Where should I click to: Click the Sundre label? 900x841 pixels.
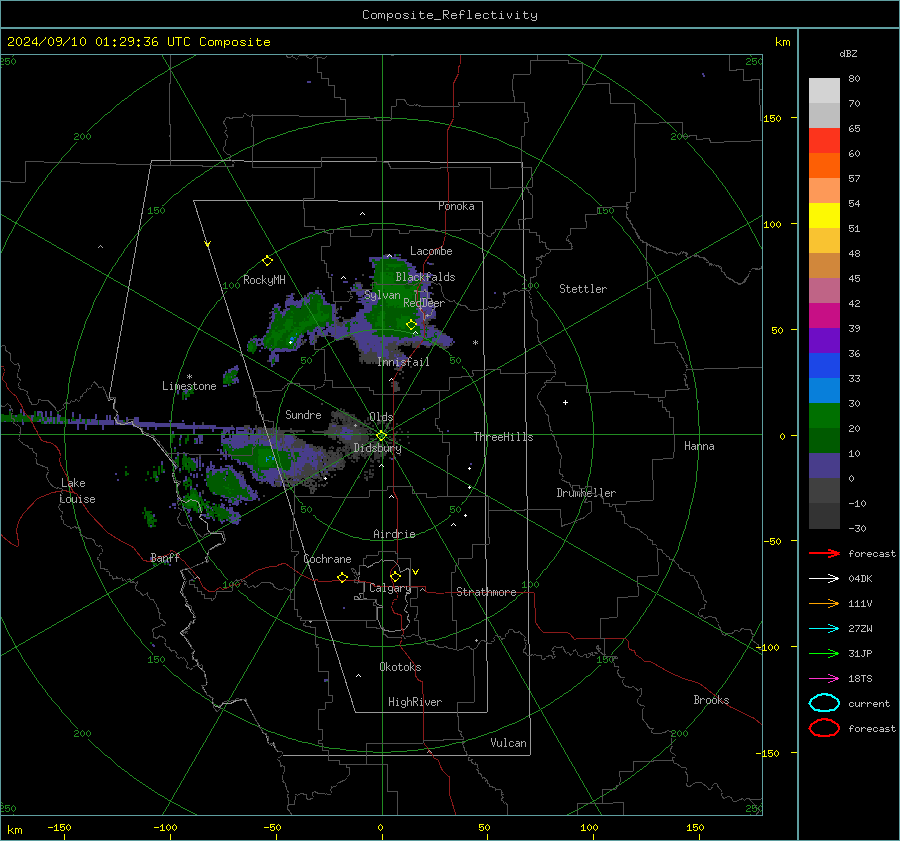pyautogui.click(x=303, y=414)
